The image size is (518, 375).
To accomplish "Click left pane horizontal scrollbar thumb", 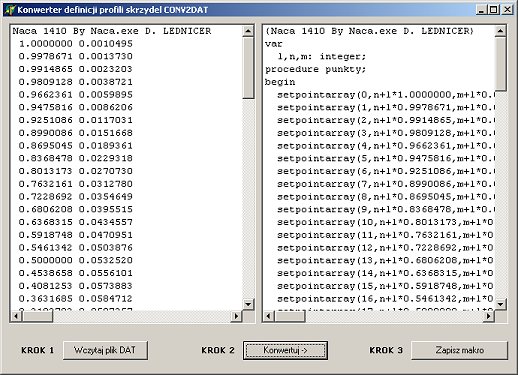I will coord(37,316).
